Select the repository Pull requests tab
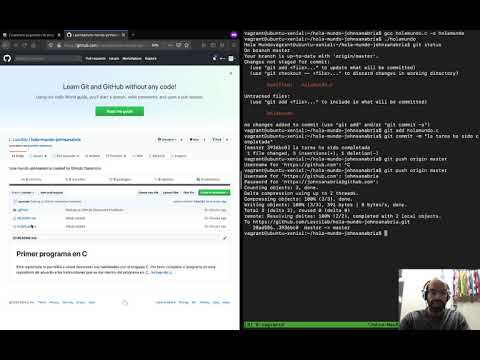The width and height of the screenshot is (480, 360). (x=66, y=156)
